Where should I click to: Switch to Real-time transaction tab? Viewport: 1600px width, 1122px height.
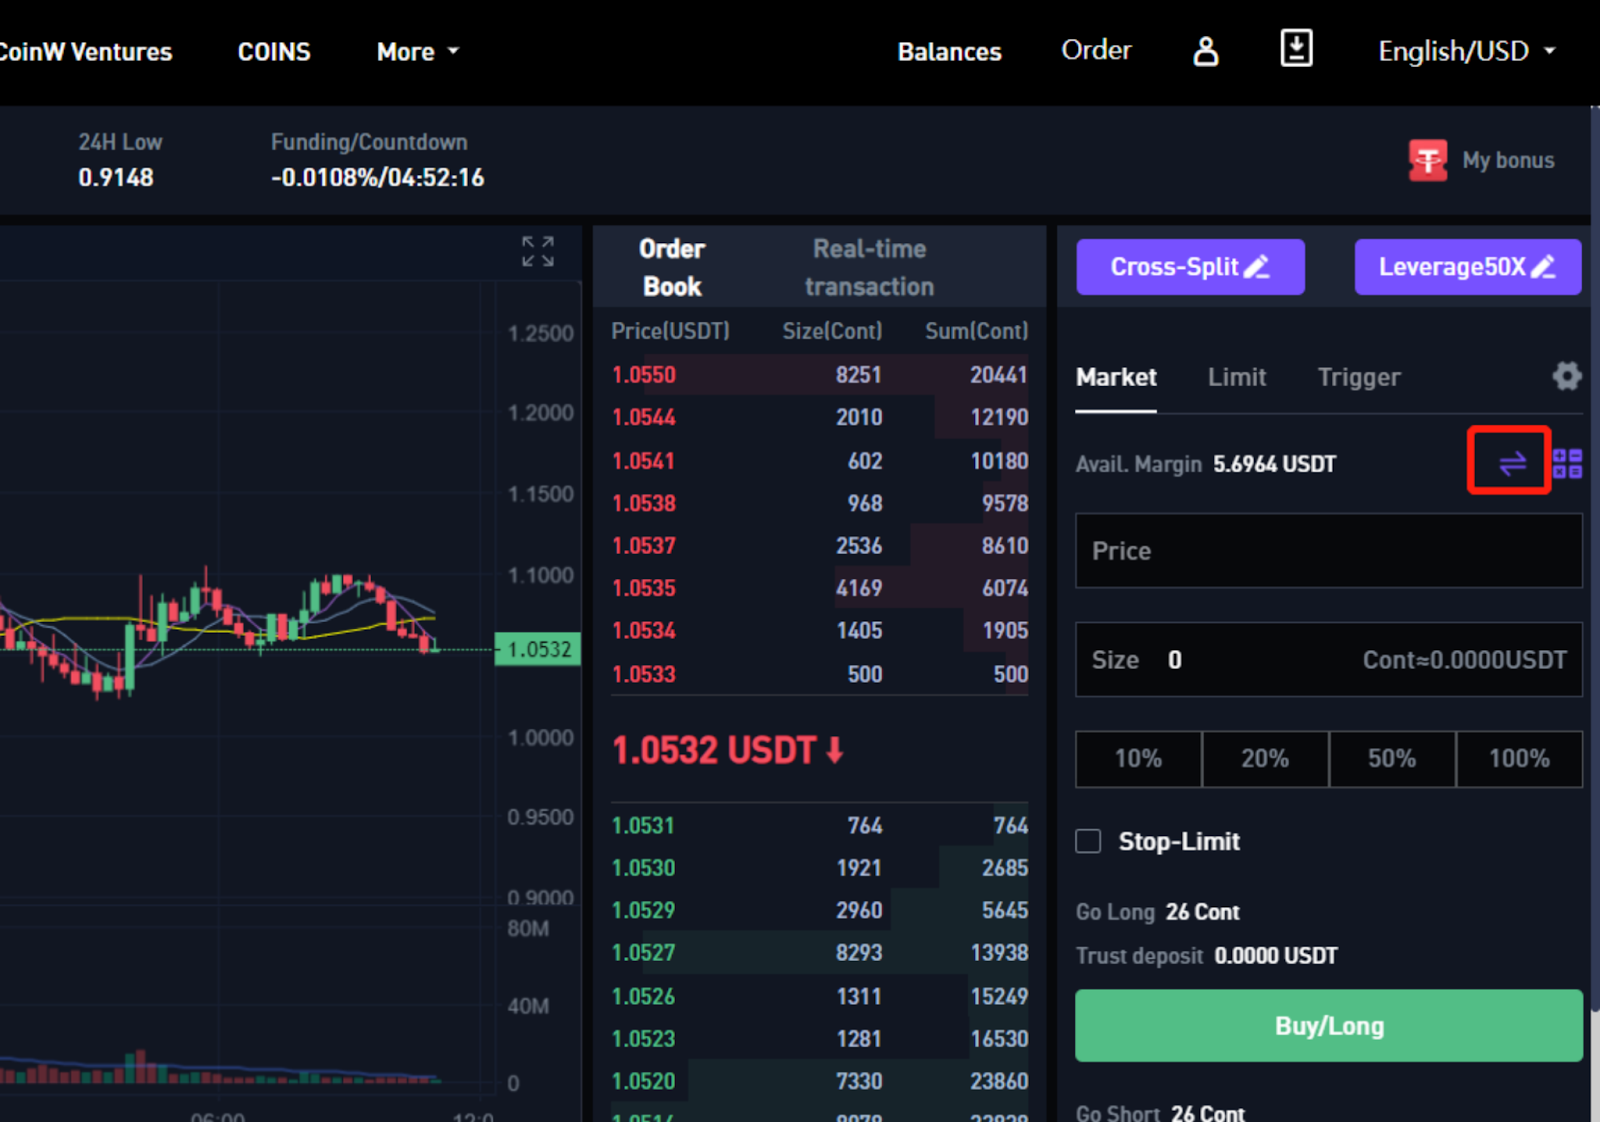(x=869, y=267)
